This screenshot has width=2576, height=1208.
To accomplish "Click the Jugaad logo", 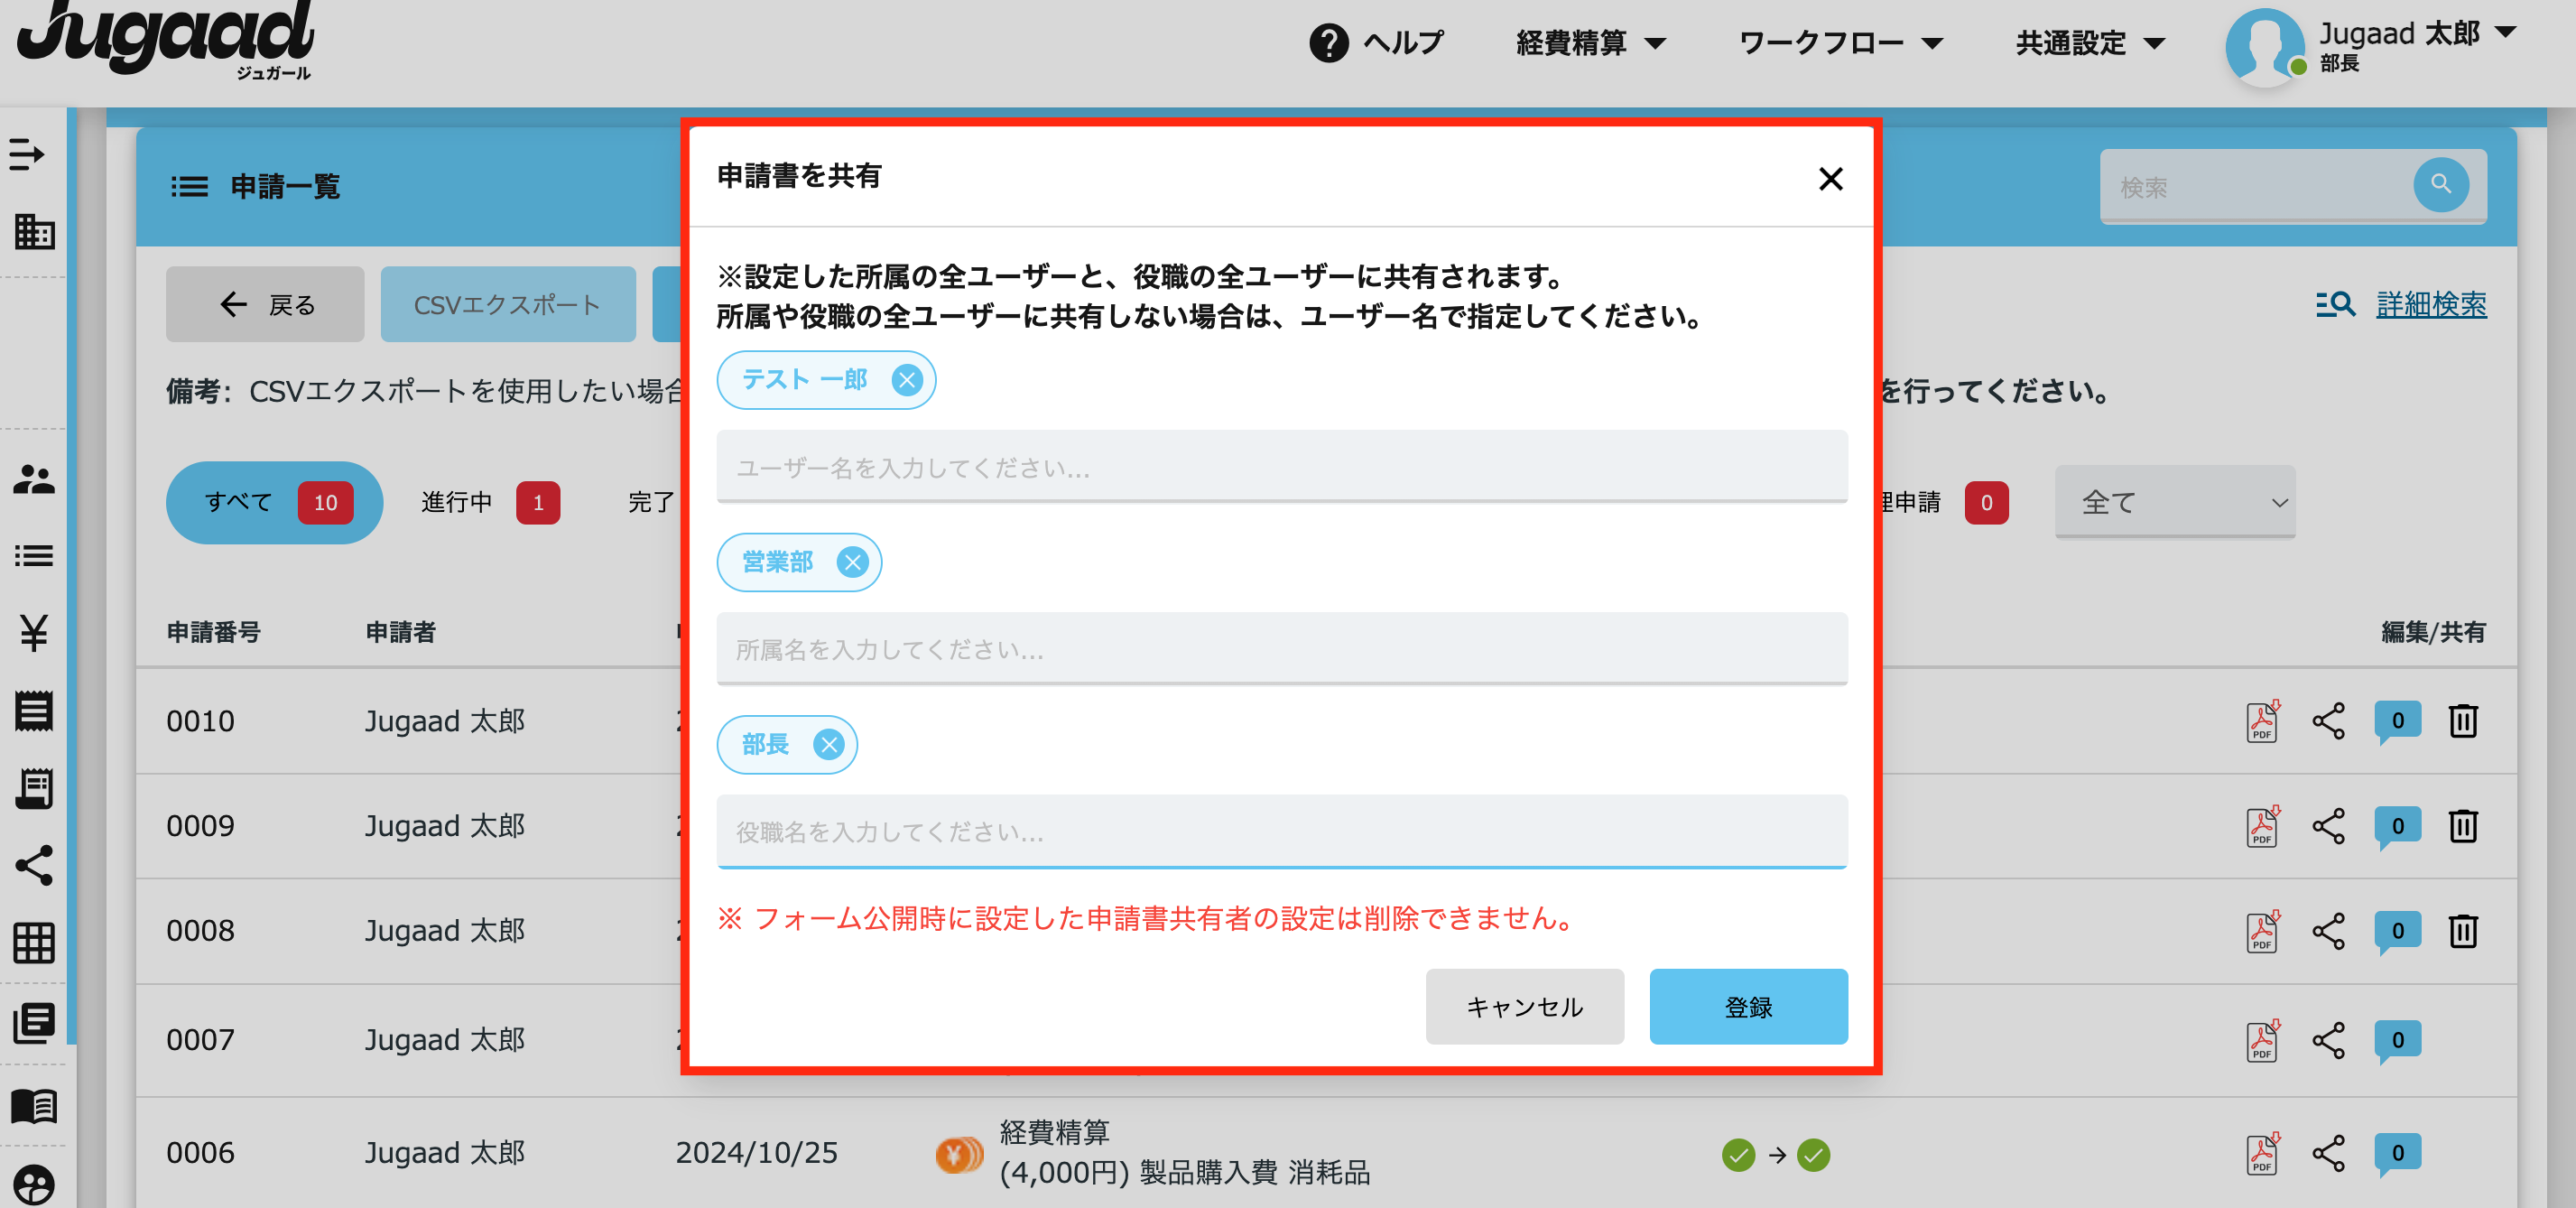I will pos(166,40).
